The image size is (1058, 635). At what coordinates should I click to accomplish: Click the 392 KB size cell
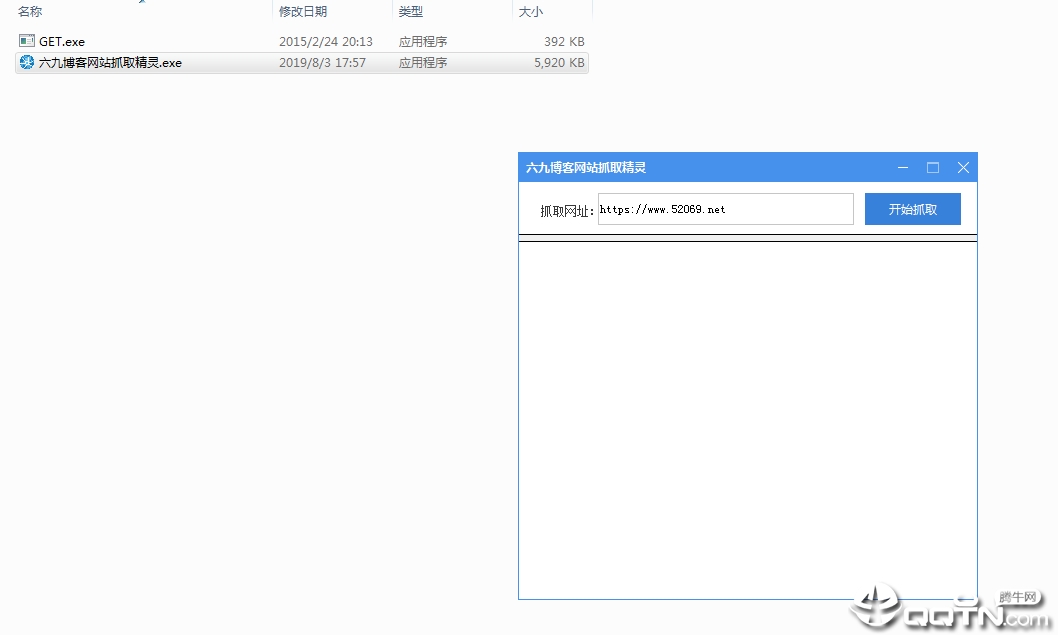564,42
